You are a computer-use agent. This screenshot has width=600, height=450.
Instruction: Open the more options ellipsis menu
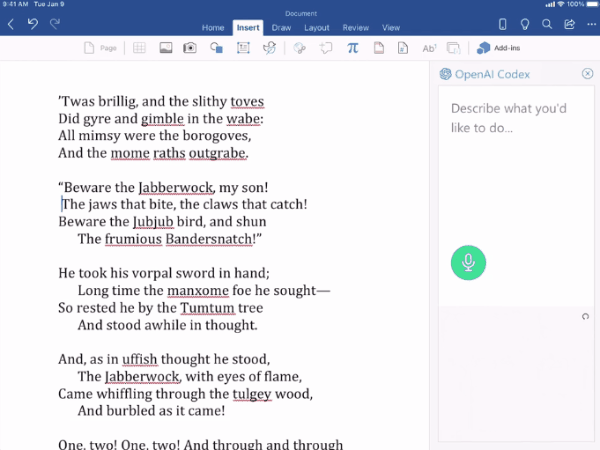[591, 24]
